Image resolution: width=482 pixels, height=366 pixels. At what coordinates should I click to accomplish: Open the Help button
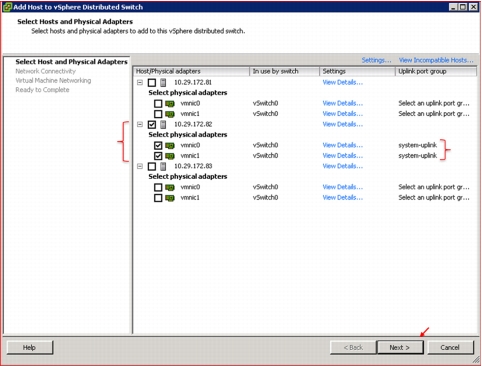pos(29,347)
